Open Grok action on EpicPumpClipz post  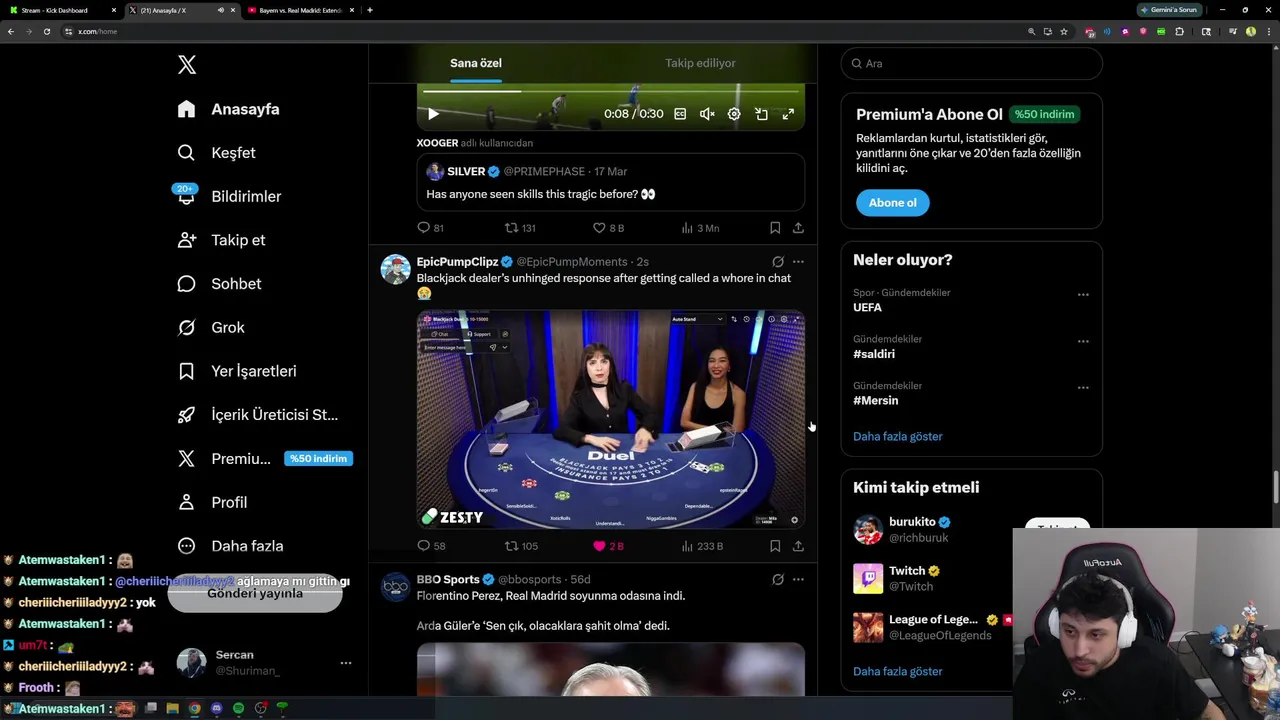pos(777,262)
